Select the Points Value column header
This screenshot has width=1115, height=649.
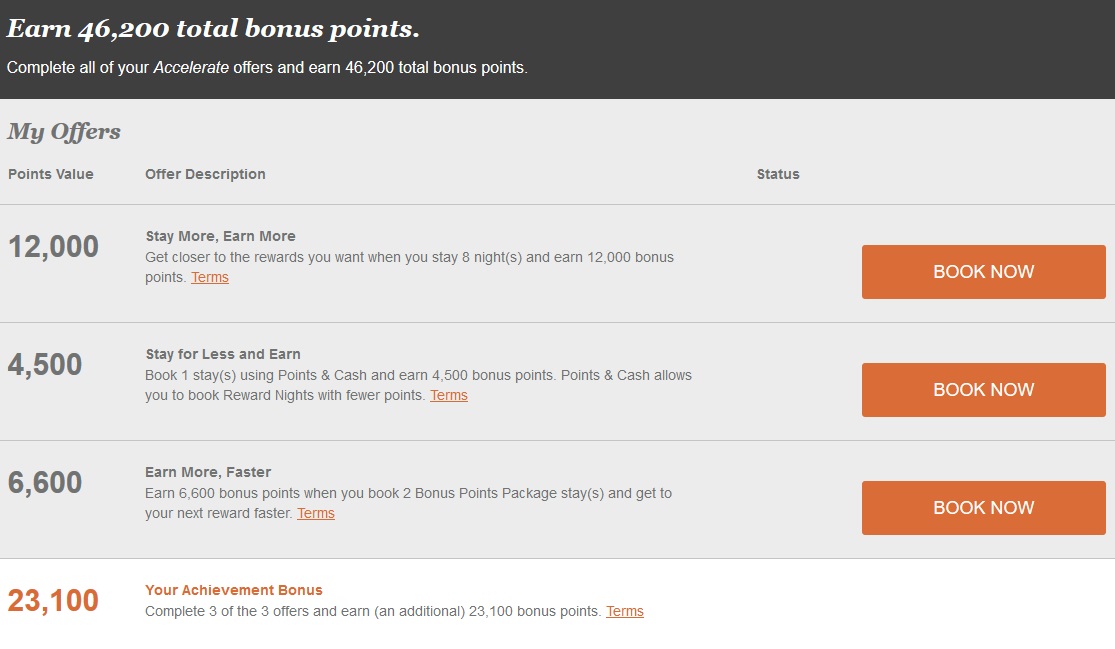[x=51, y=174]
